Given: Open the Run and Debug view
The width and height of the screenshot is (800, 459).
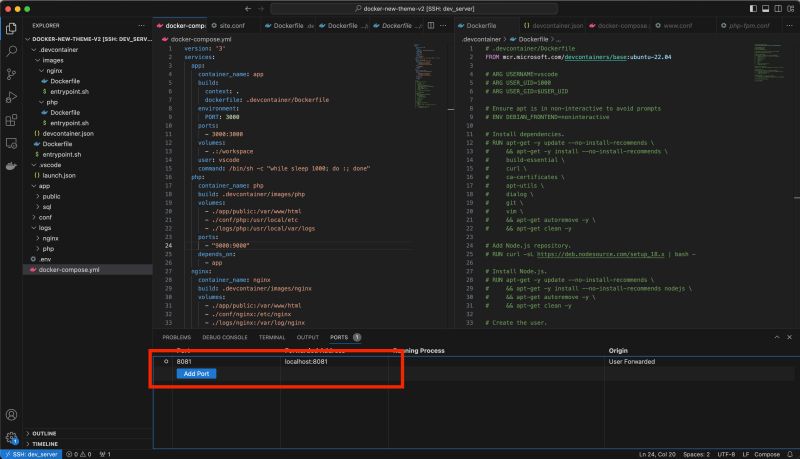Looking at the screenshot, I should 11,97.
